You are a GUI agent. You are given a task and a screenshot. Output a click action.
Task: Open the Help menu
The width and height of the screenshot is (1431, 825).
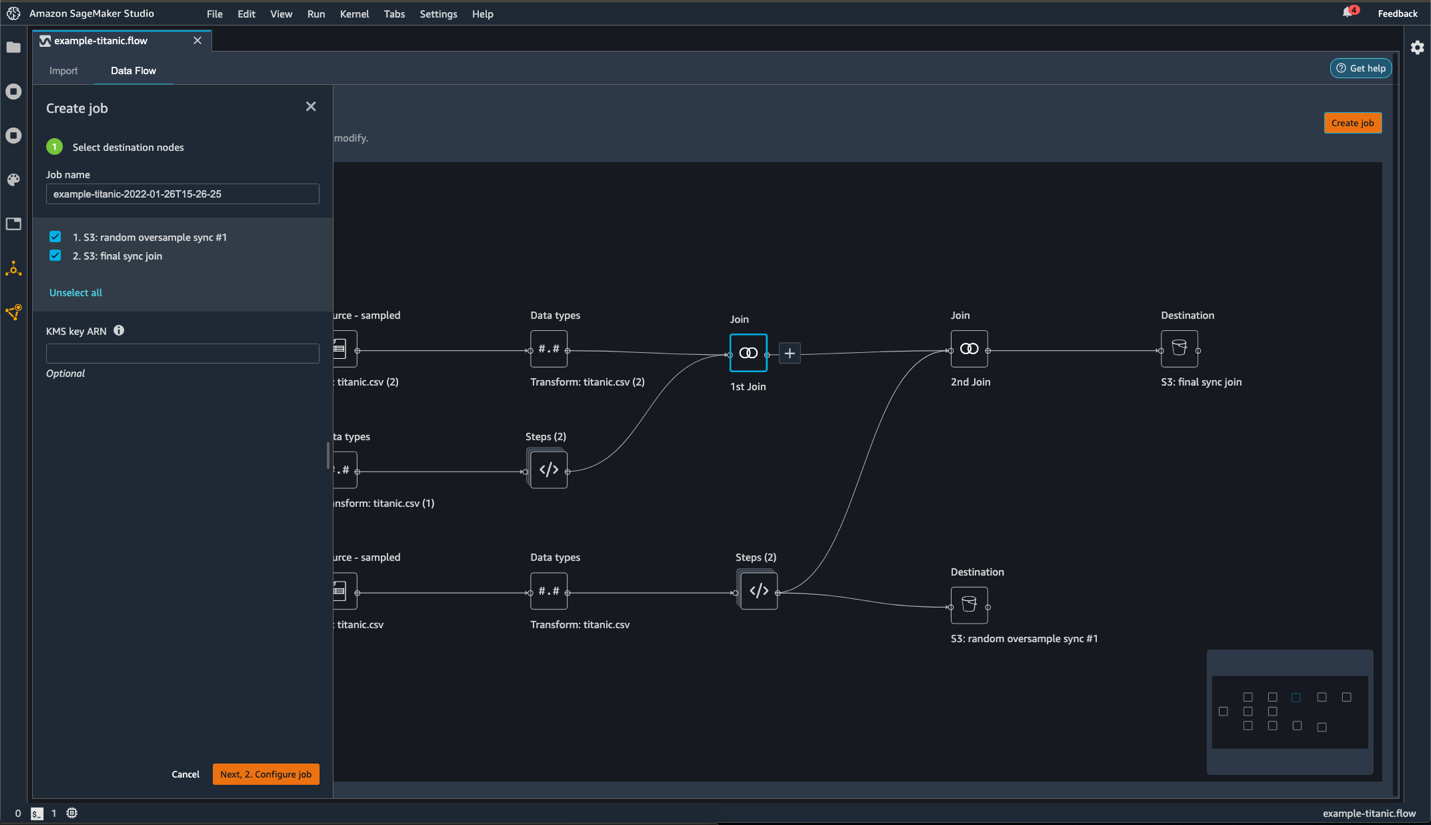(483, 14)
